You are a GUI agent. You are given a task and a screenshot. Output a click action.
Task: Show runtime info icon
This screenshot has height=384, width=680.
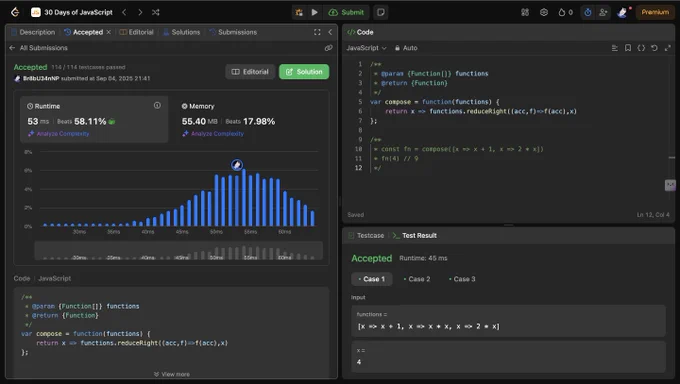[x=157, y=105]
